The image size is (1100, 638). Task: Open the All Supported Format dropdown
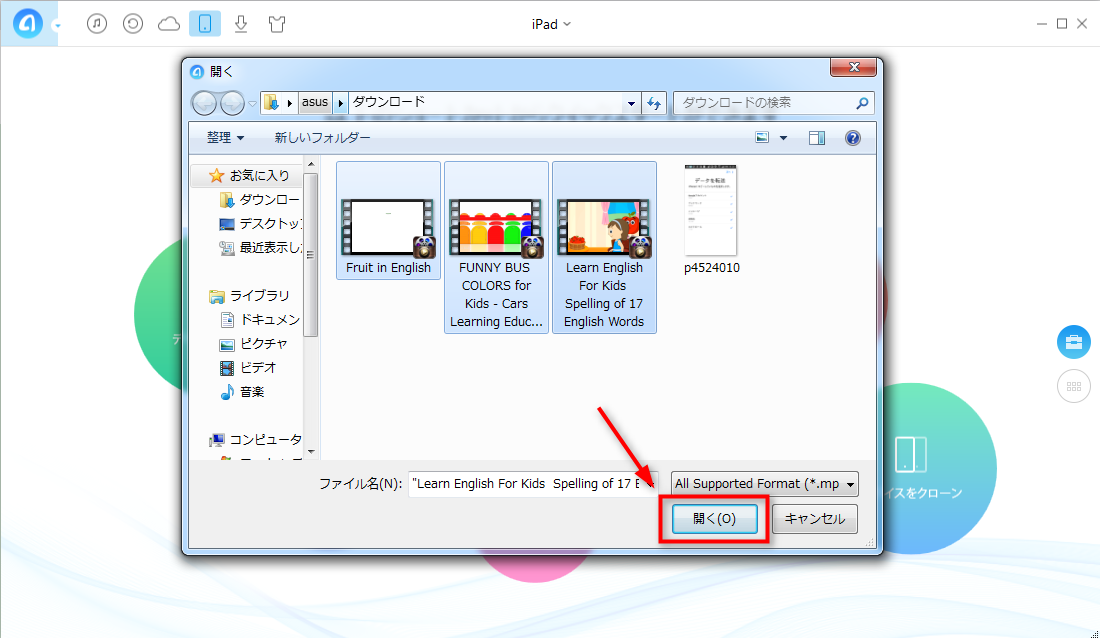765,484
